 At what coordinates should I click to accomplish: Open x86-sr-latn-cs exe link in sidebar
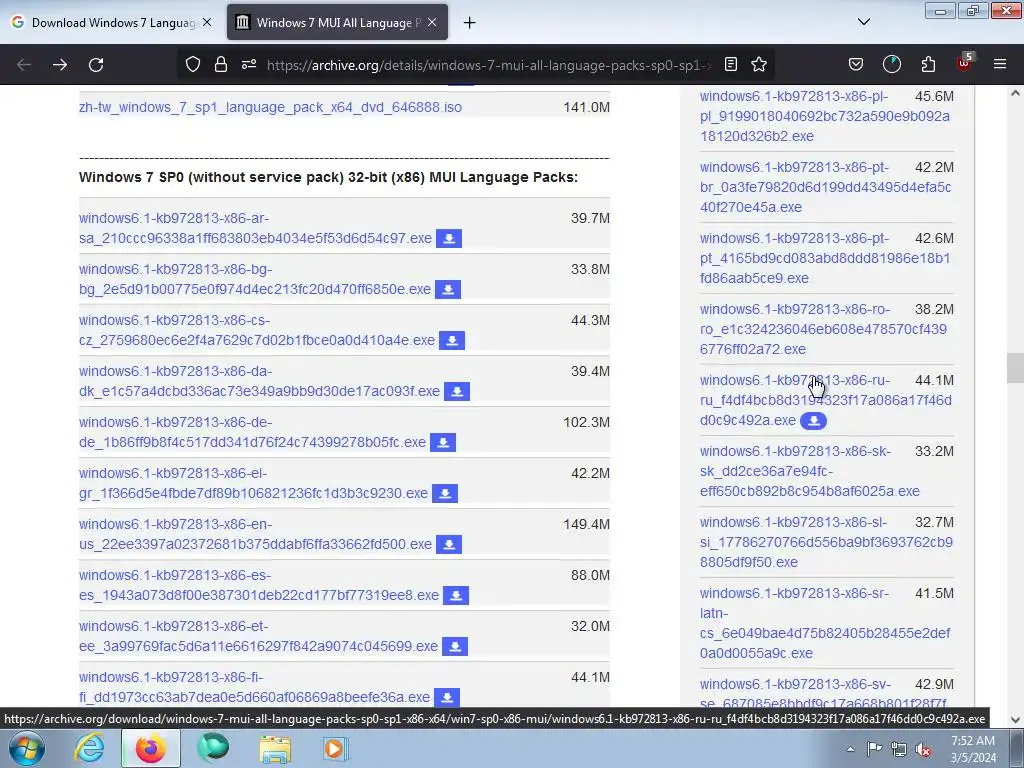click(x=825, y=623)
